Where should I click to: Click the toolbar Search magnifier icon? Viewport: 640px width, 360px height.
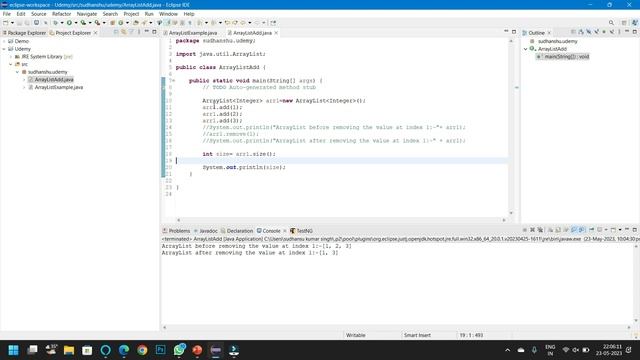[611, 23]
